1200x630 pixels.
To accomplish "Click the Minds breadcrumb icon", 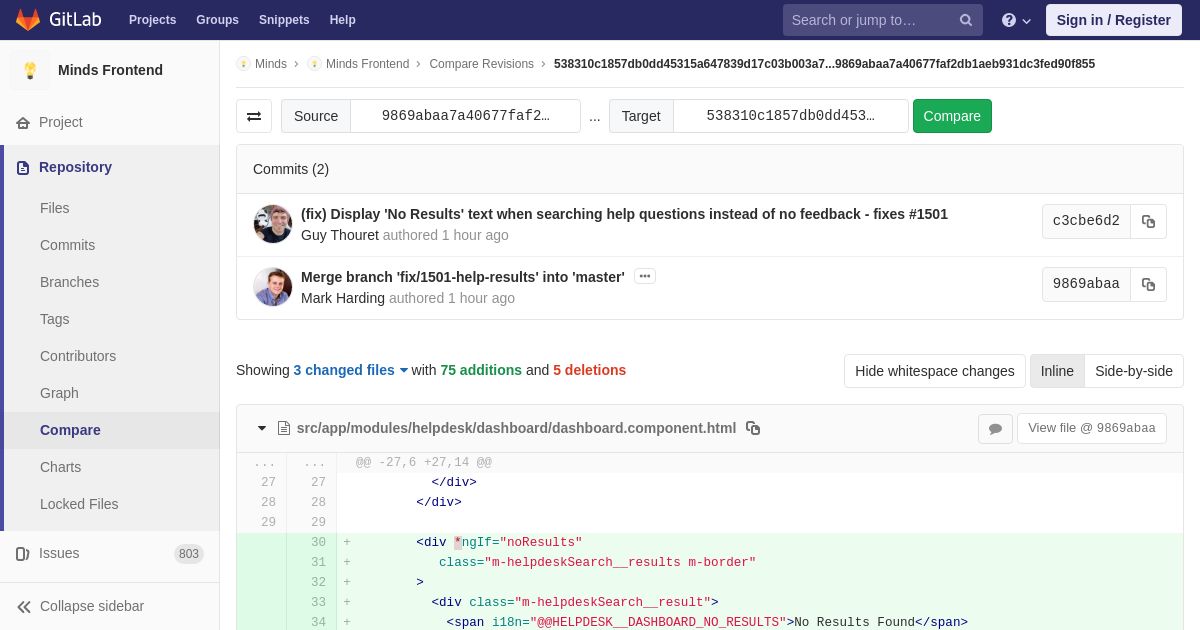I will point(243,64).
